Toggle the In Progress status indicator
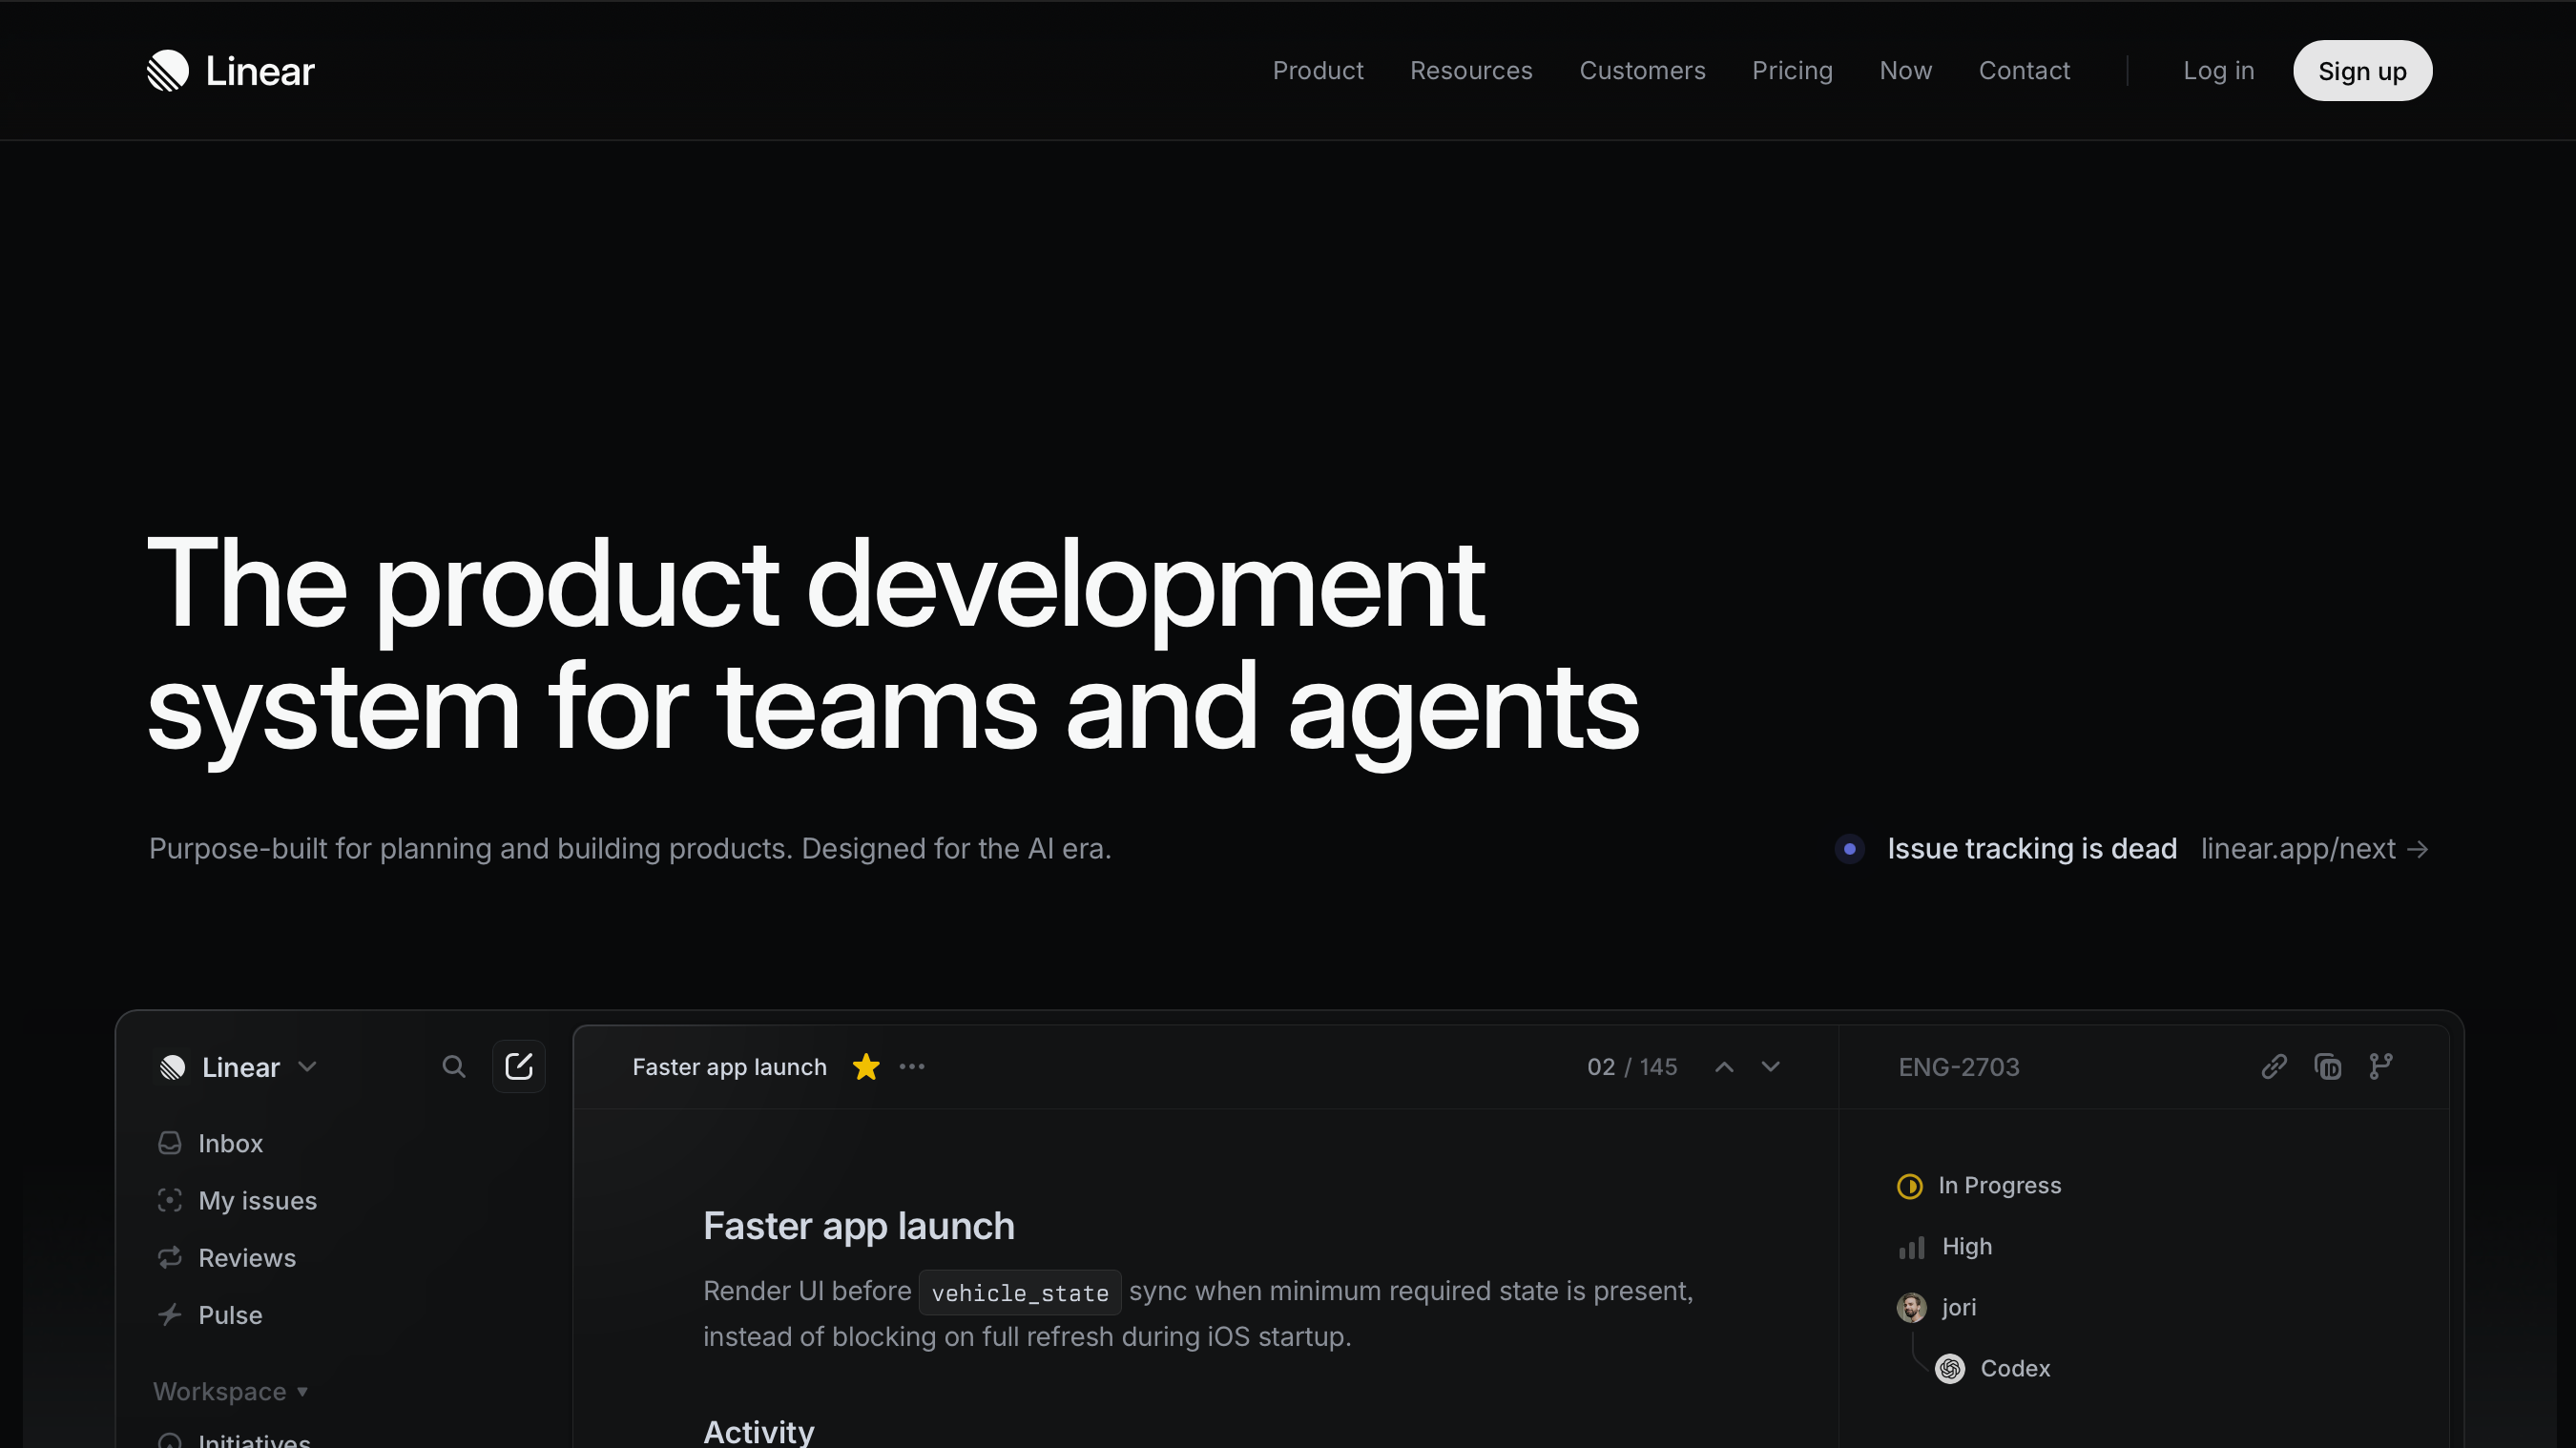 click(1911, 1186)
